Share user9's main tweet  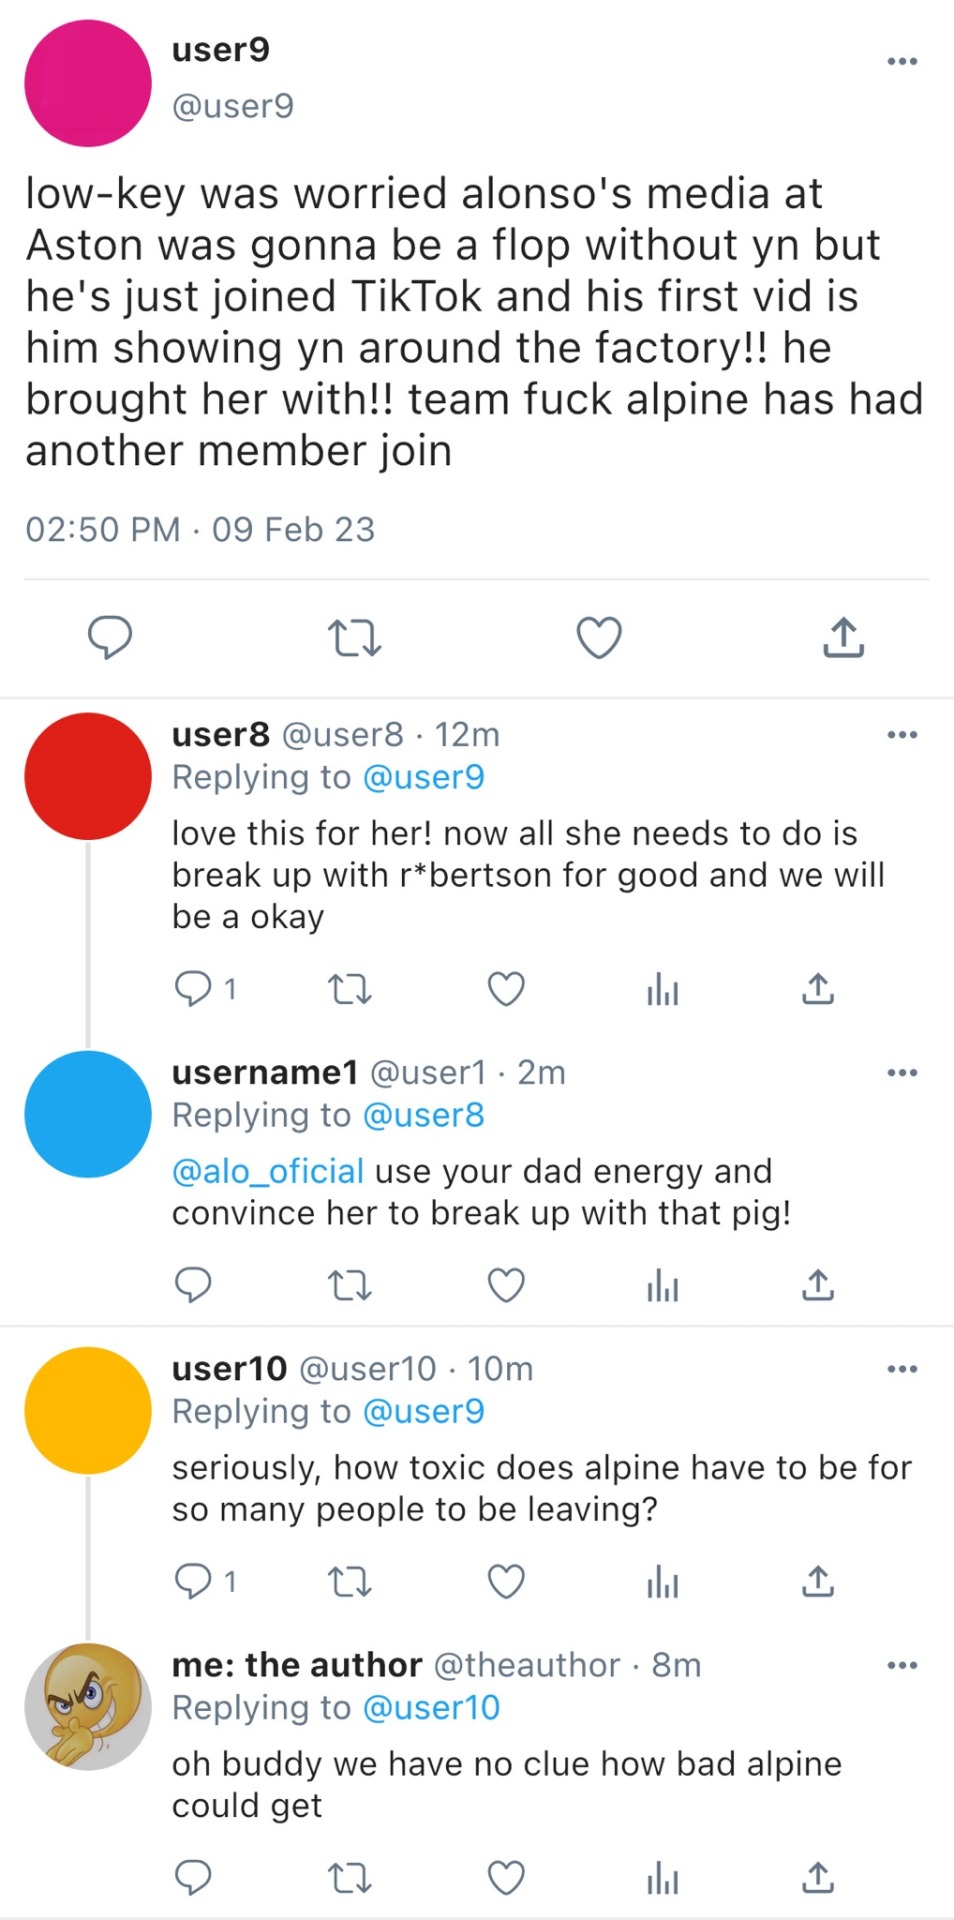point(843,638)
